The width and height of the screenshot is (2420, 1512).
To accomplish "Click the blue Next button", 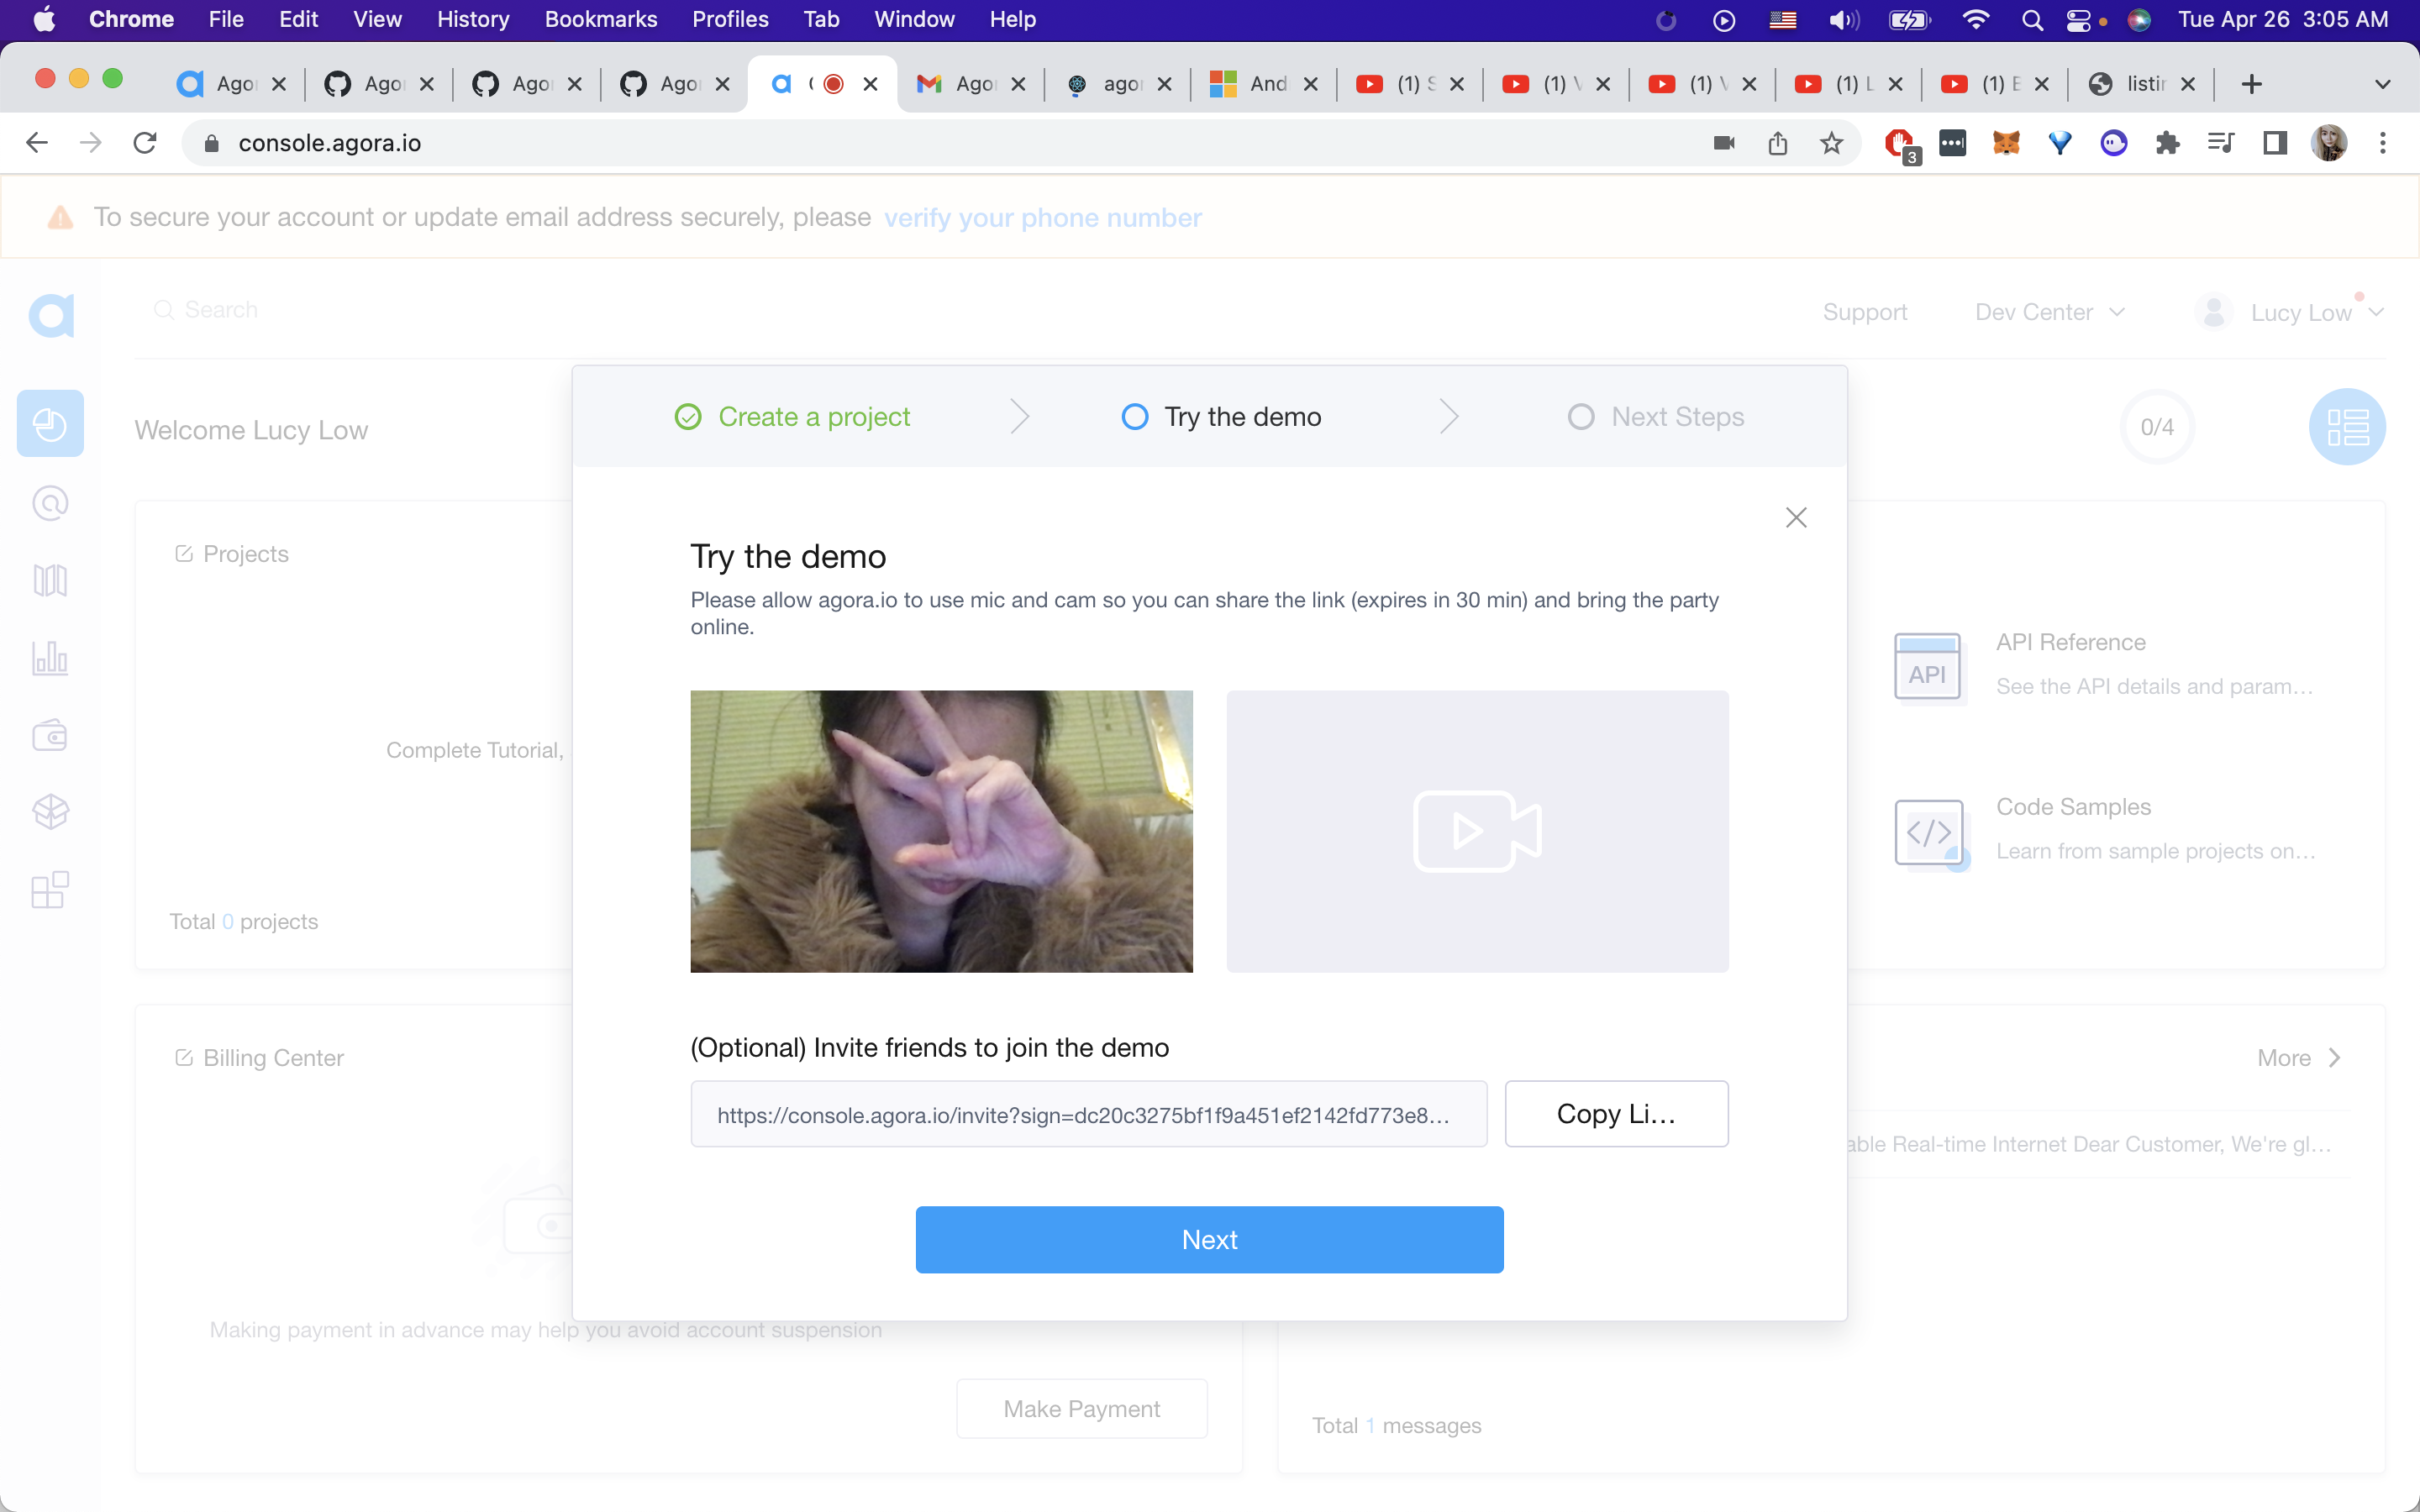I will coord(1209,1239).
